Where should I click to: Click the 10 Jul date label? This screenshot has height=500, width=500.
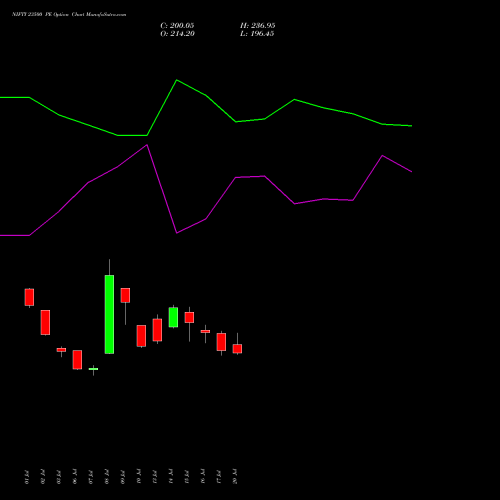tap(139, 477)
